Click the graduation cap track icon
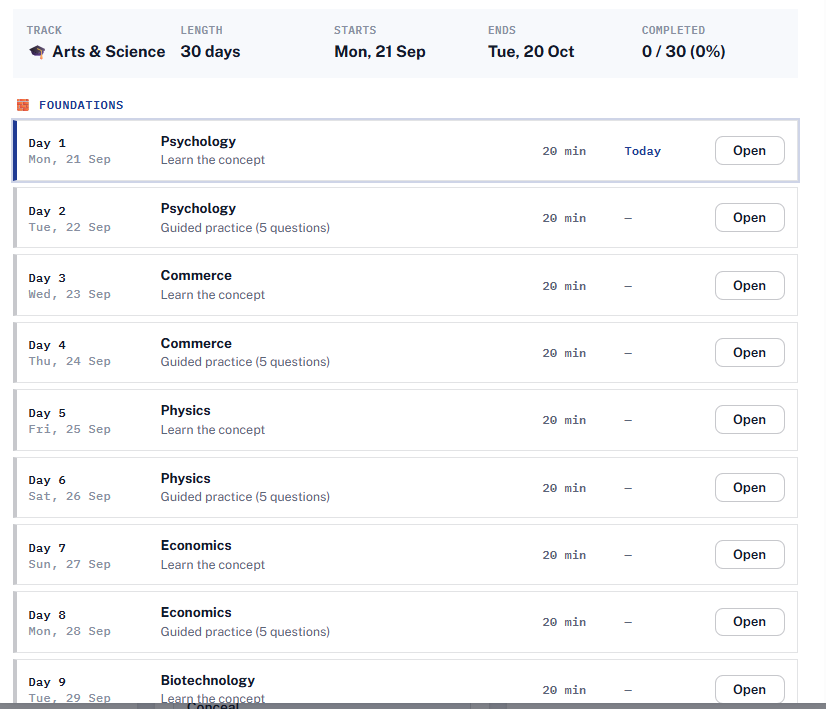This screenshot has height=709, width=826. point(37,52)
